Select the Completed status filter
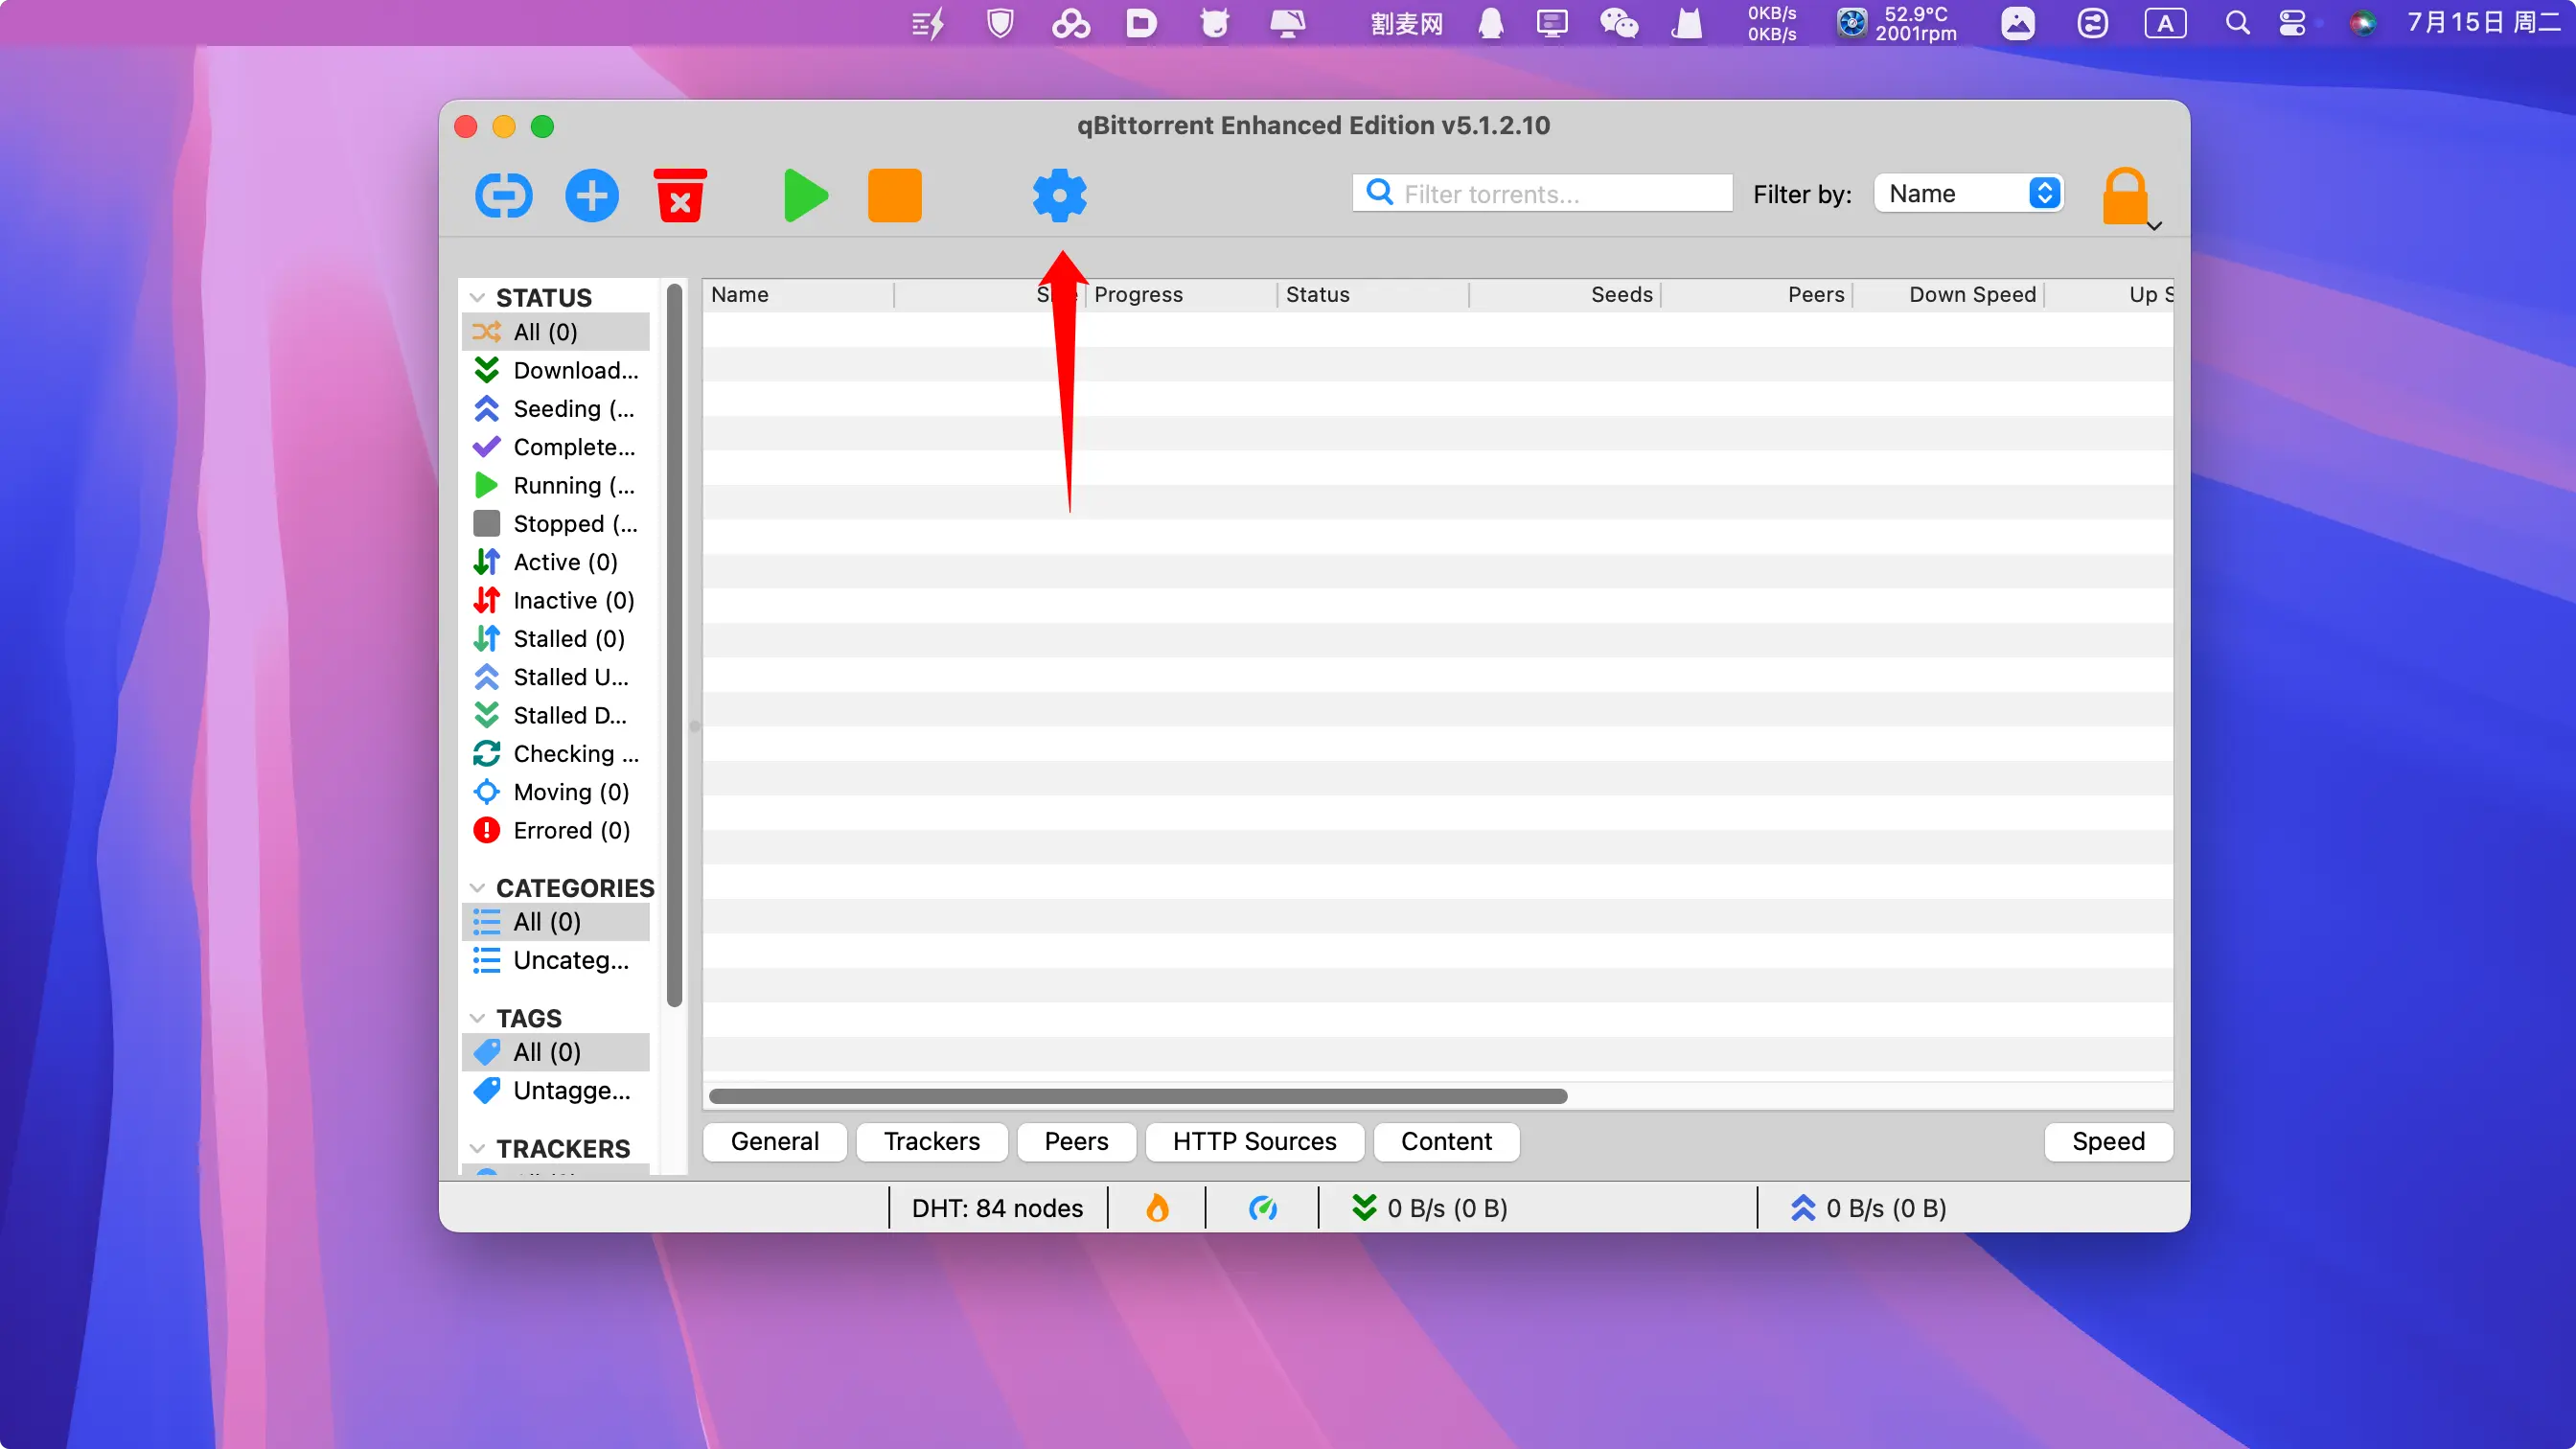The height and width of the screenshot is (1449, 2576). click(556, 447)
